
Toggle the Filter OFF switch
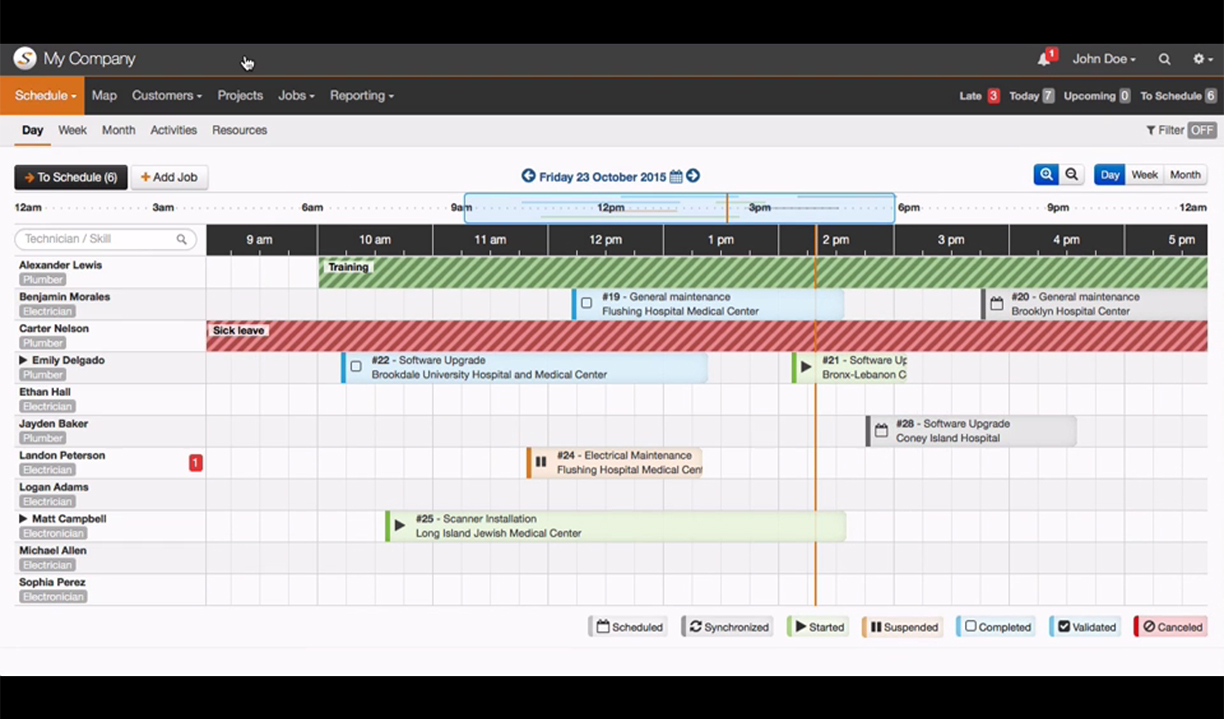coord(1201,130)
